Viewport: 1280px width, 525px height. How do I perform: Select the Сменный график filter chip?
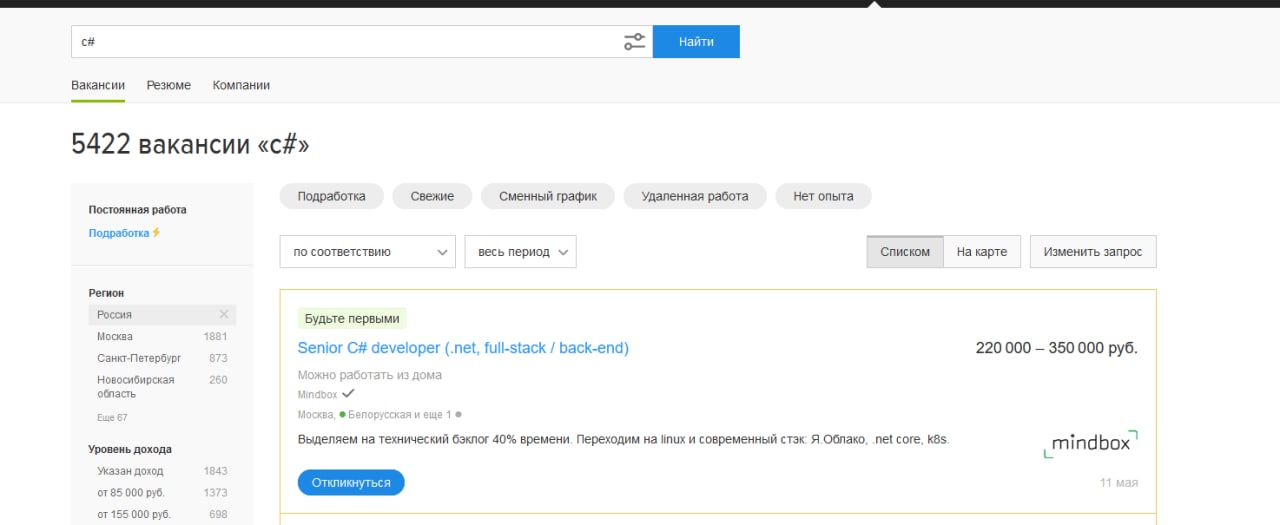click(548, 196)
